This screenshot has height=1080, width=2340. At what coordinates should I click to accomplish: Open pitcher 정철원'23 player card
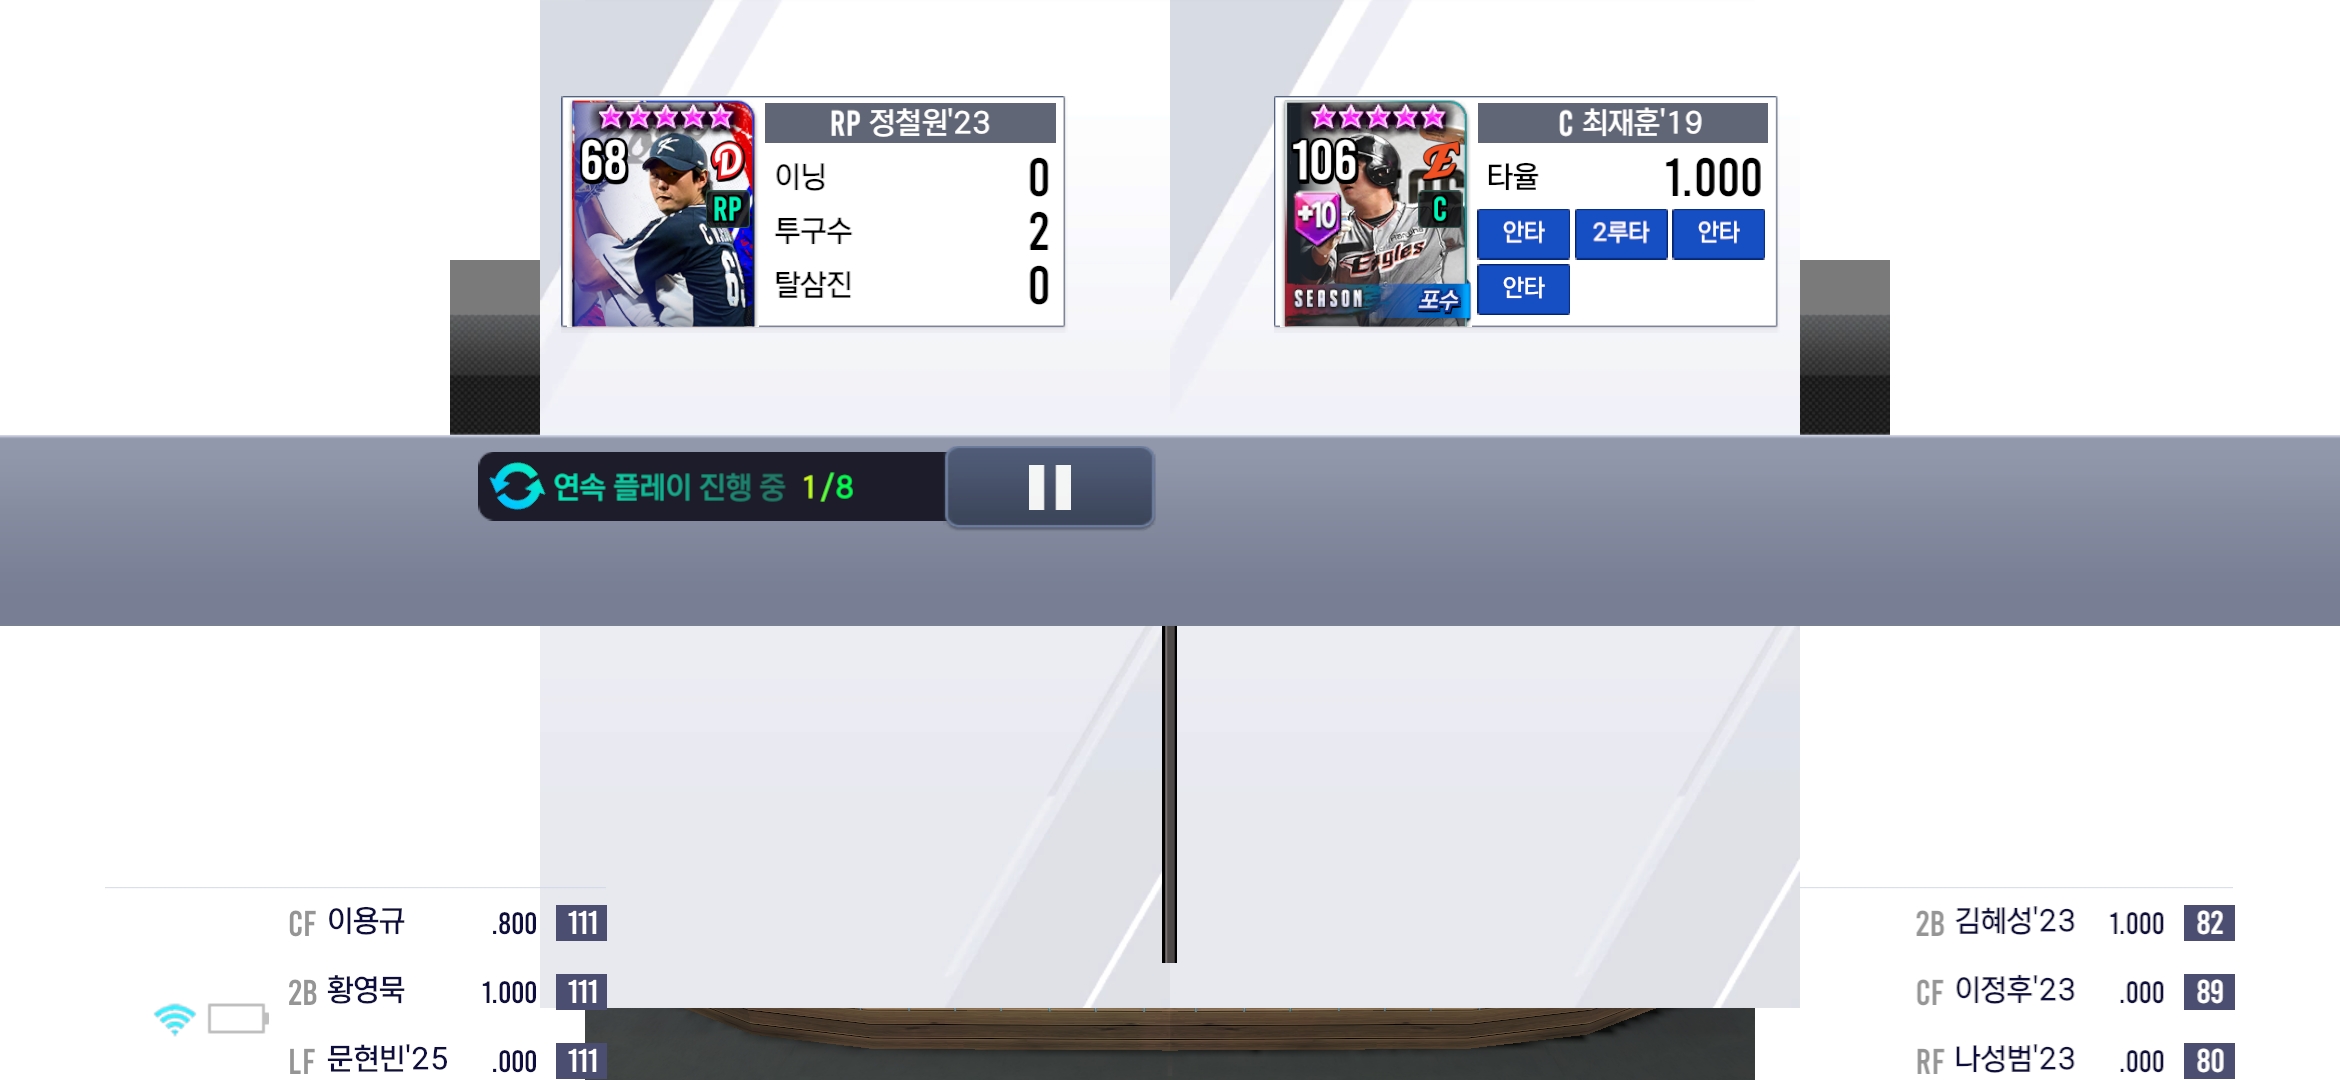[662, 213]
